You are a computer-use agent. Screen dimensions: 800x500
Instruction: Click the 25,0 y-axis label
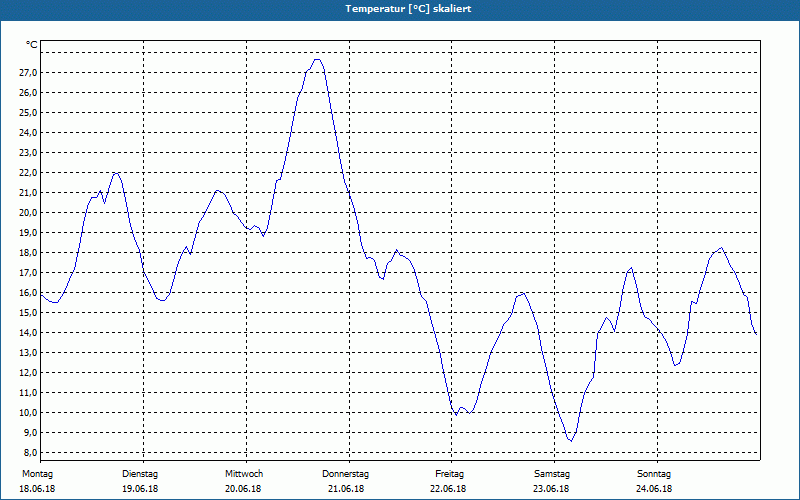click(x=28, y=112)
